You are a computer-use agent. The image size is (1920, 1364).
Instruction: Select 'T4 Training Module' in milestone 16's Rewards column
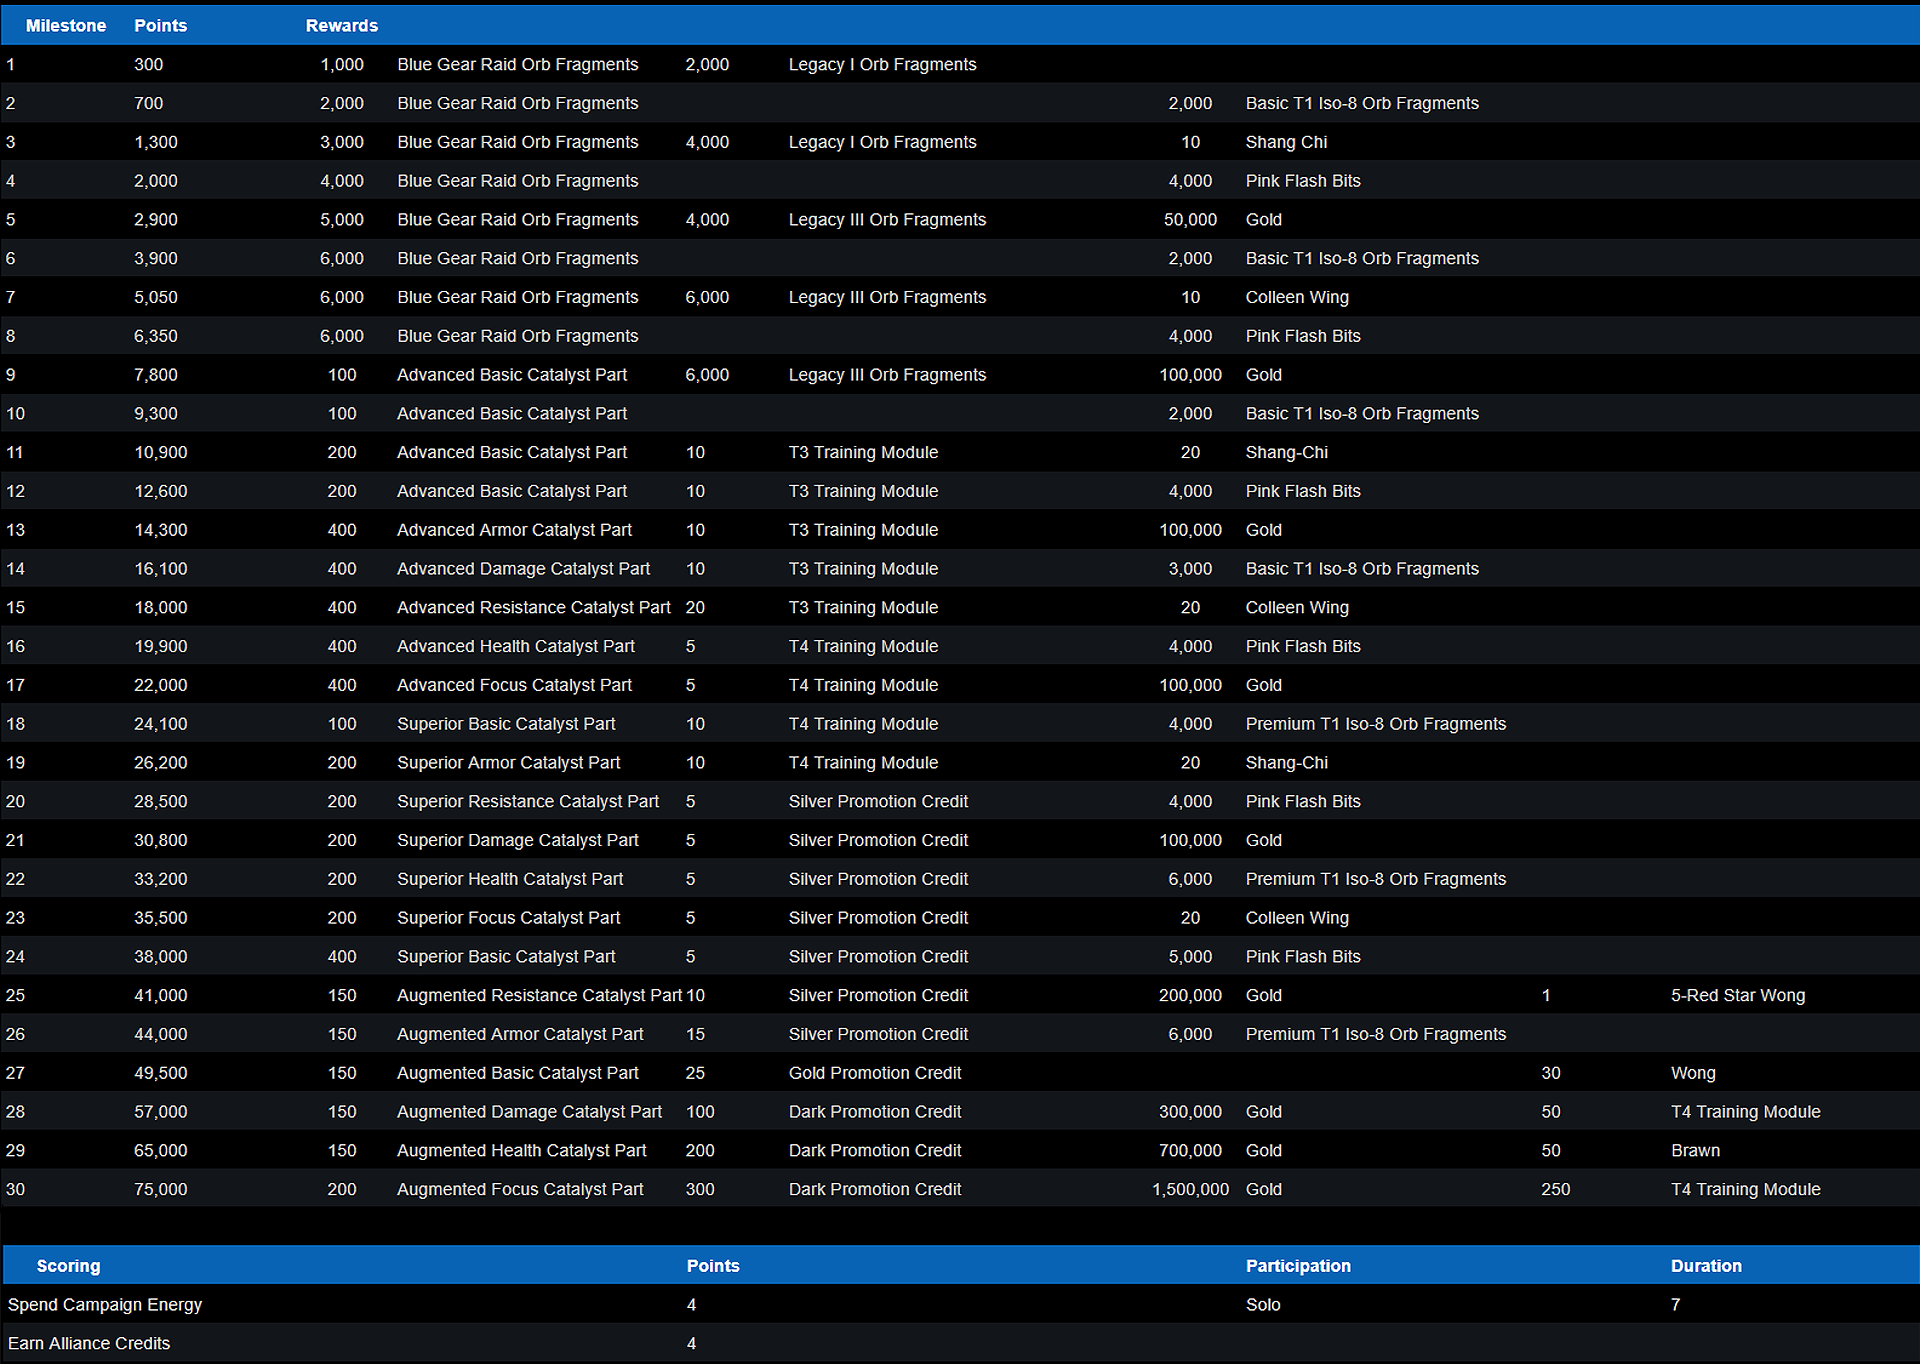pyautogui.click(x=864, y=647)
